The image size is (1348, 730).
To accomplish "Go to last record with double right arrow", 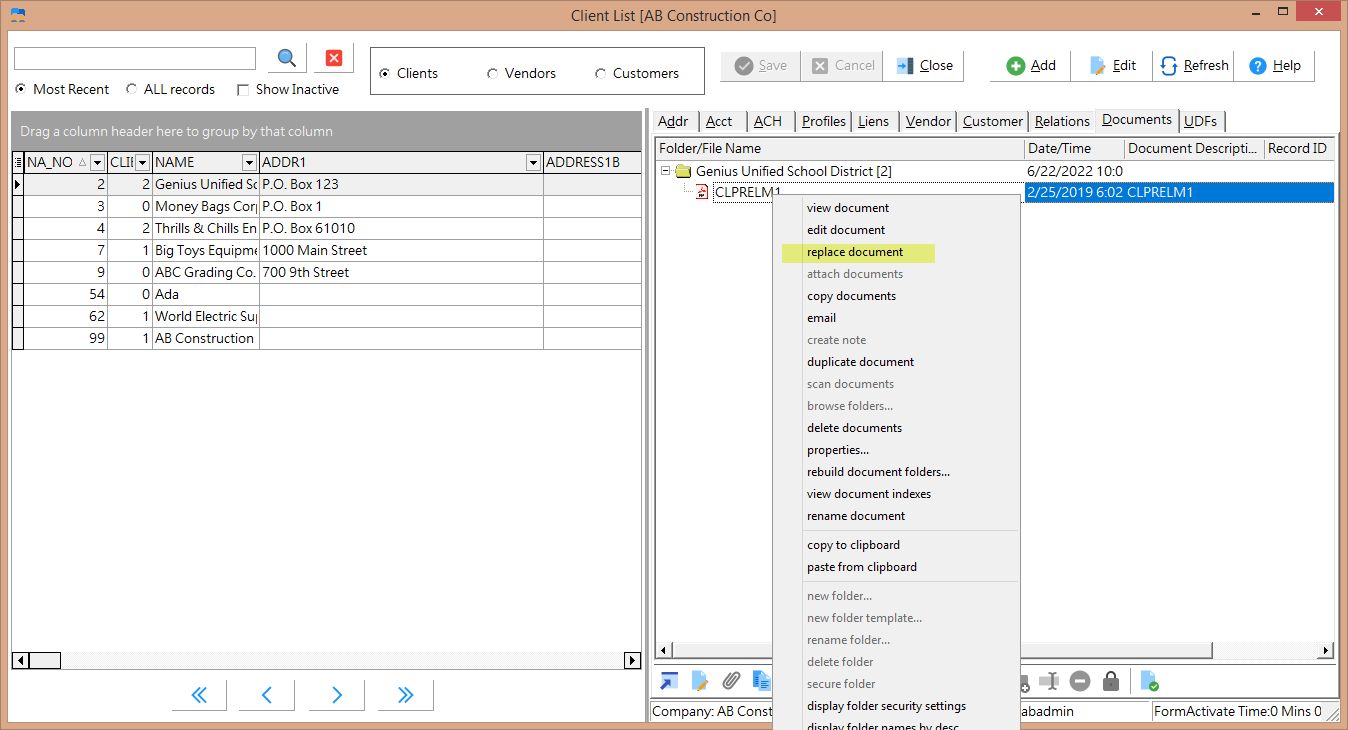I will click(406, 695).
